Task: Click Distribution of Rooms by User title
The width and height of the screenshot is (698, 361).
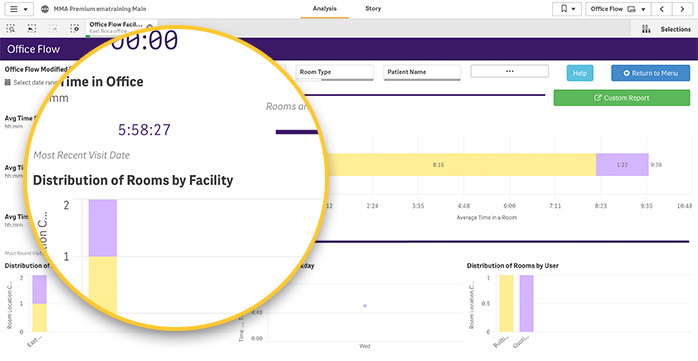Action: coord(512,266)
